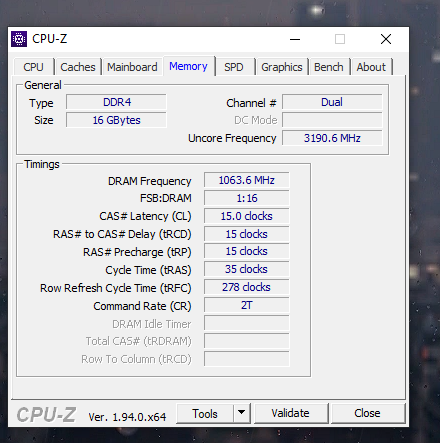Go to the Mainboard tab
440x443 pixels.
[132, 67]
